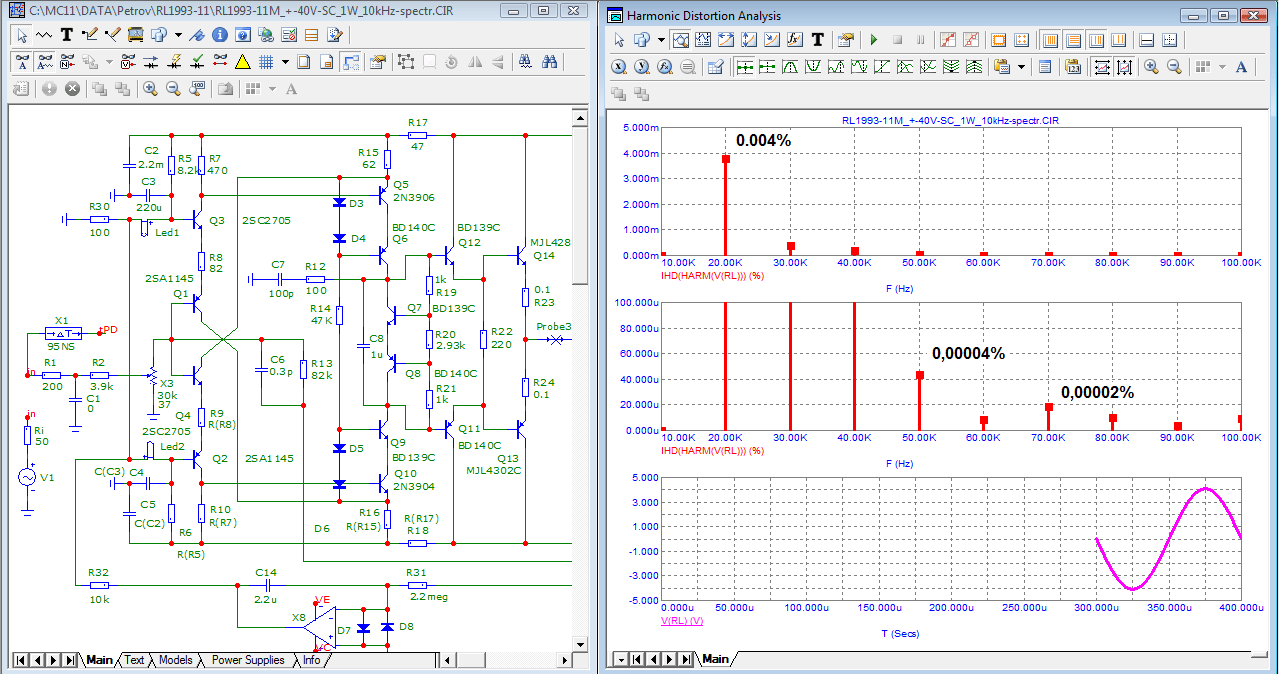
Task: Open the clipboard dropdown arrow in analysis toolbar
Action: point(1021,67)
